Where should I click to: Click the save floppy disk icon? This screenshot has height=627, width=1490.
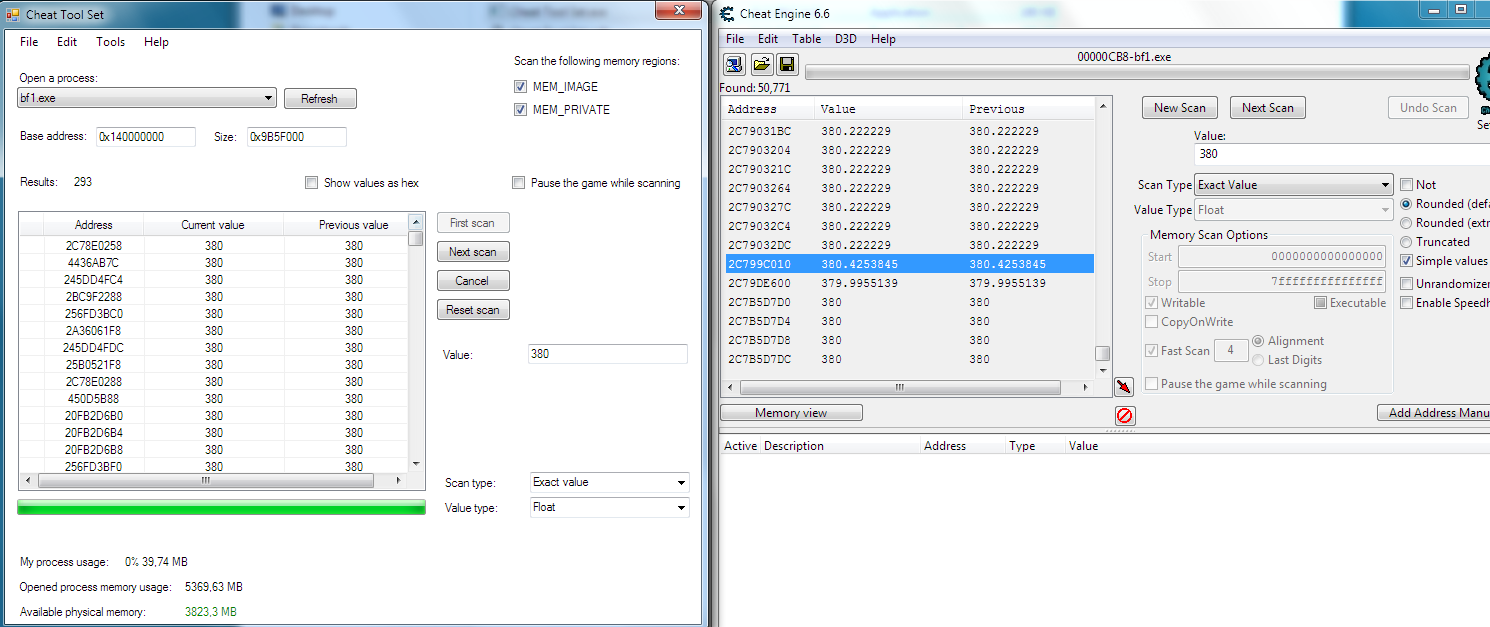[x=787, y=65]
